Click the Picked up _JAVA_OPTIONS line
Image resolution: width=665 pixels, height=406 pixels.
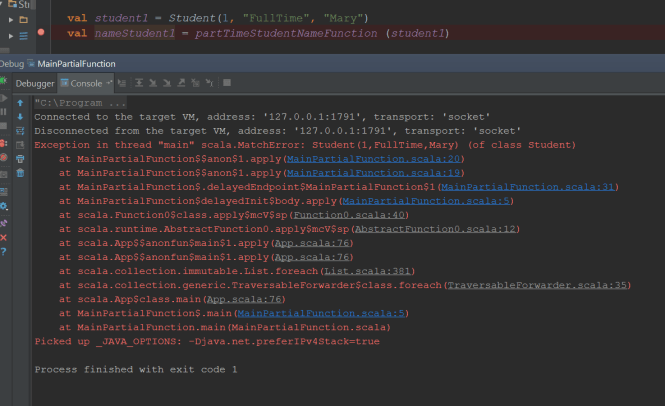pyautogui.click(x=207, y=342)
